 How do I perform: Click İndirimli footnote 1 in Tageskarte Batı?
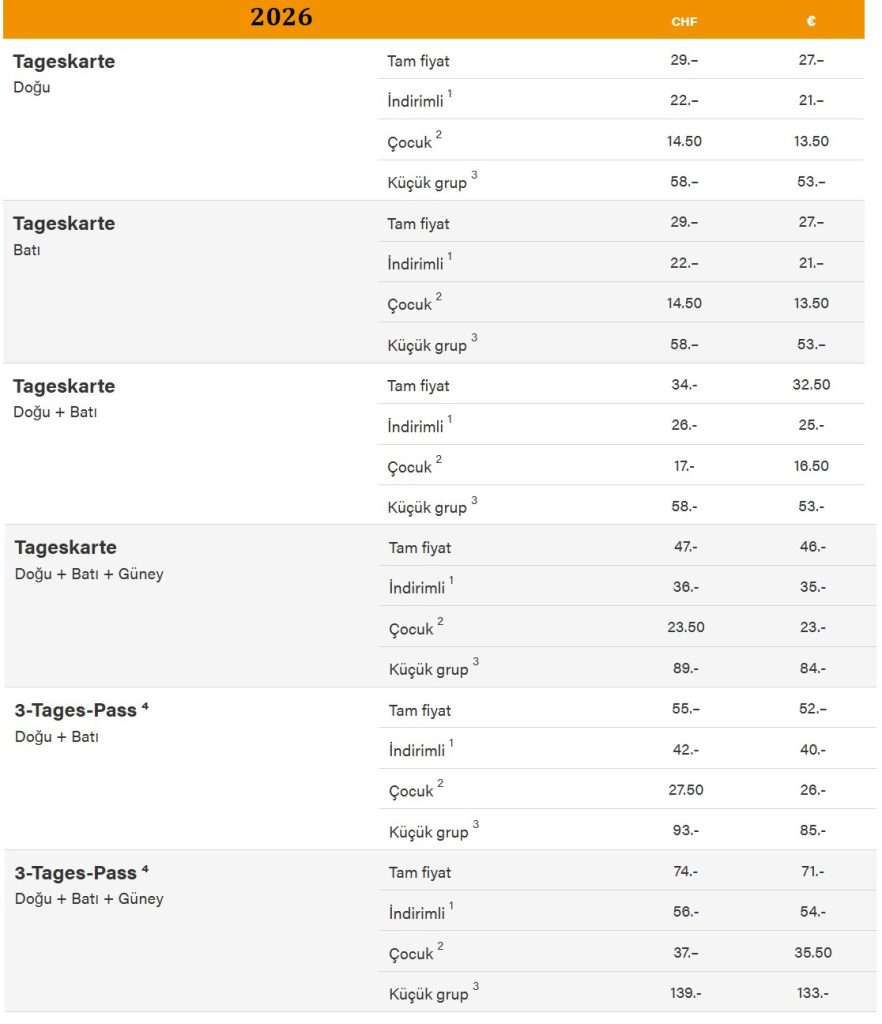coord(450,257)
